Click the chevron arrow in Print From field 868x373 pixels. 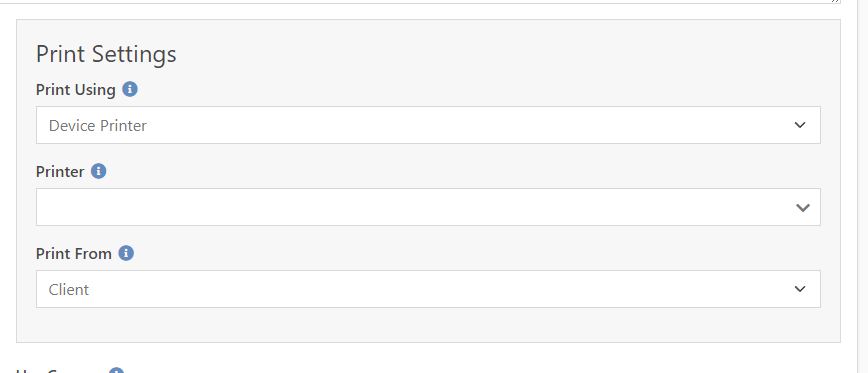800,289
